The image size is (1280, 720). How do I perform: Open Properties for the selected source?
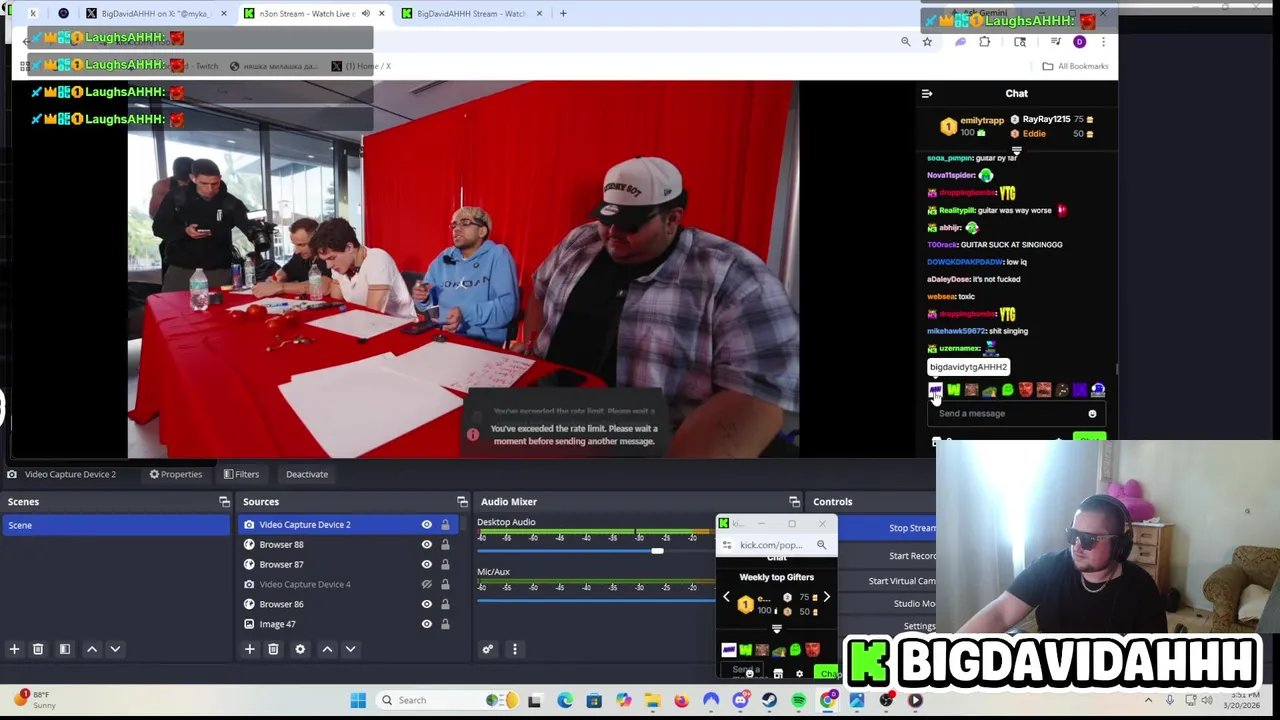[176, 474]
